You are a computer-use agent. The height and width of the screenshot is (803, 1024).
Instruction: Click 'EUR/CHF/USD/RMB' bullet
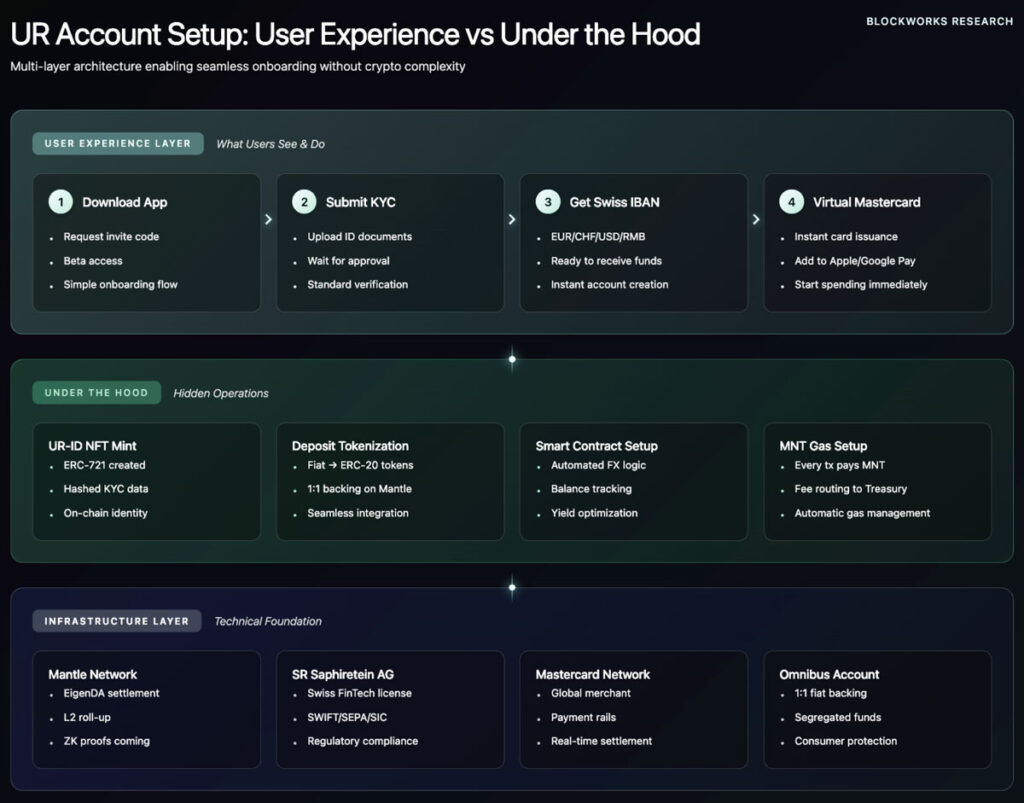tap(598, 236)
